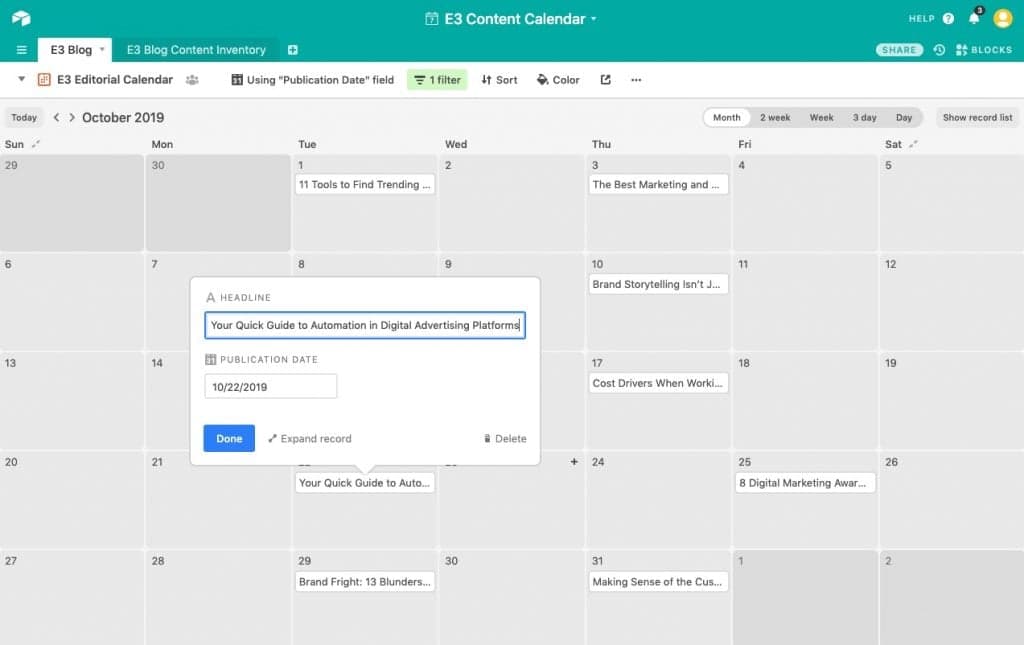Open 'Making Sense of the Cus...' record

coord(658,582)
